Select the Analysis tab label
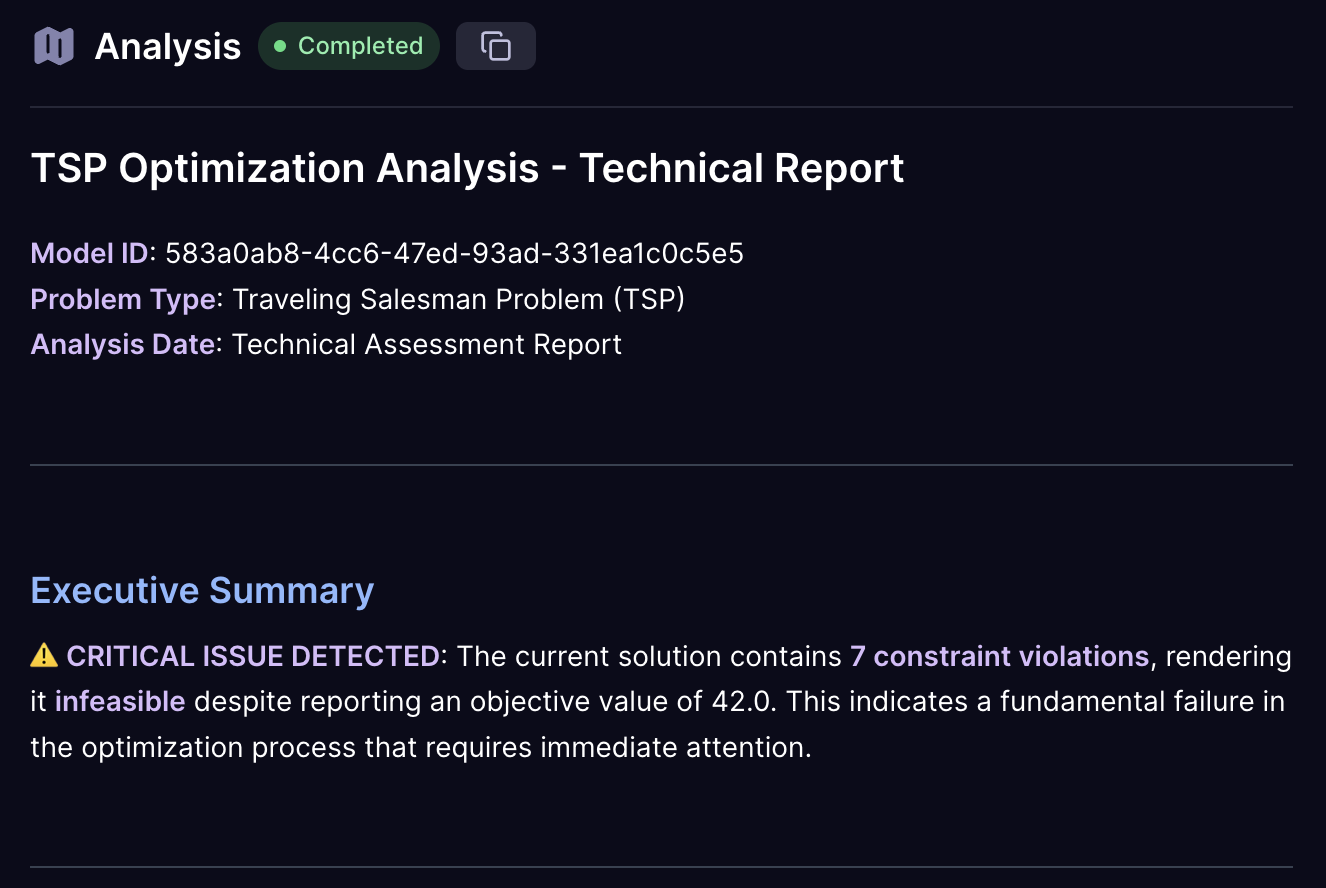 (168, 45)
